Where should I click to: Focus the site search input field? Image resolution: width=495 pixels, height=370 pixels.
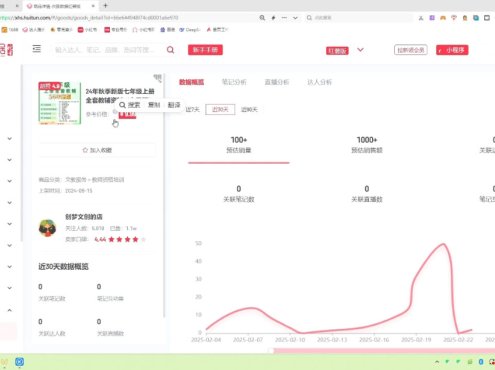point(107,50)
